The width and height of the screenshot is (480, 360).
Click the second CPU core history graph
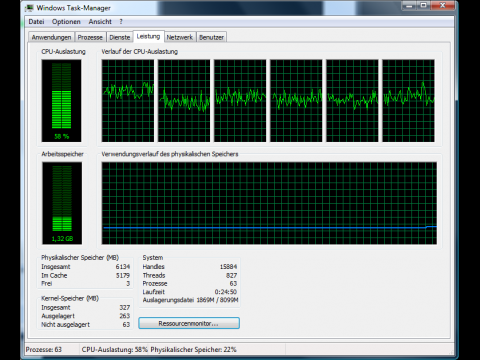184,101
